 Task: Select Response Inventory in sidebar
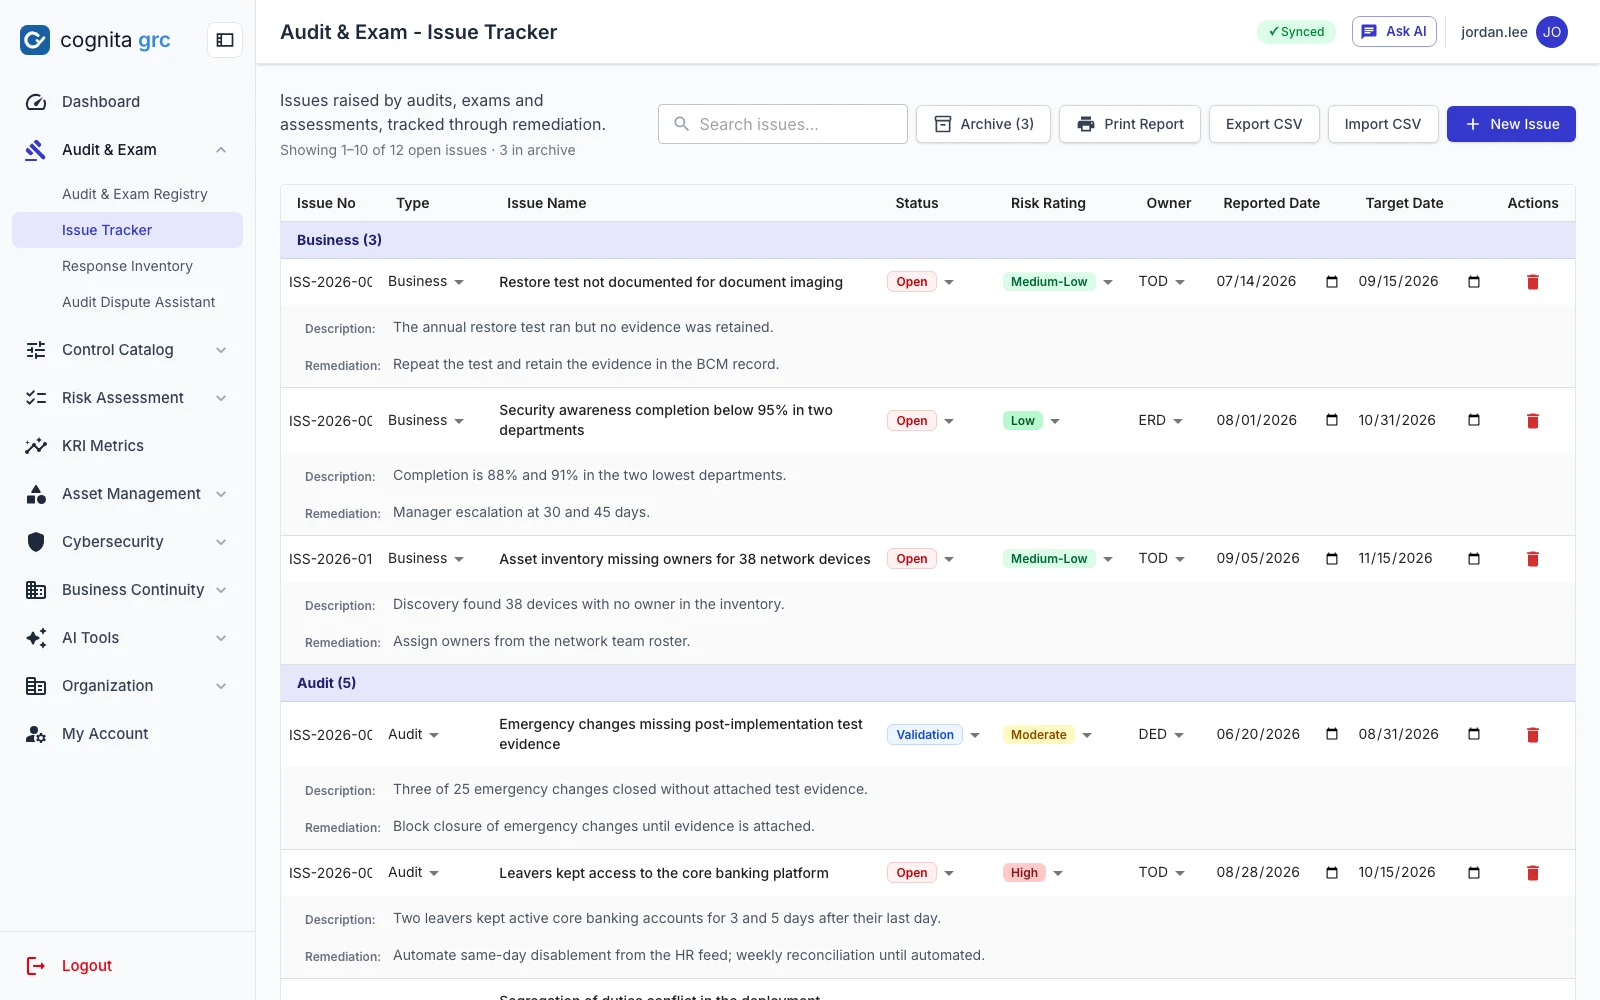[127, 266]
